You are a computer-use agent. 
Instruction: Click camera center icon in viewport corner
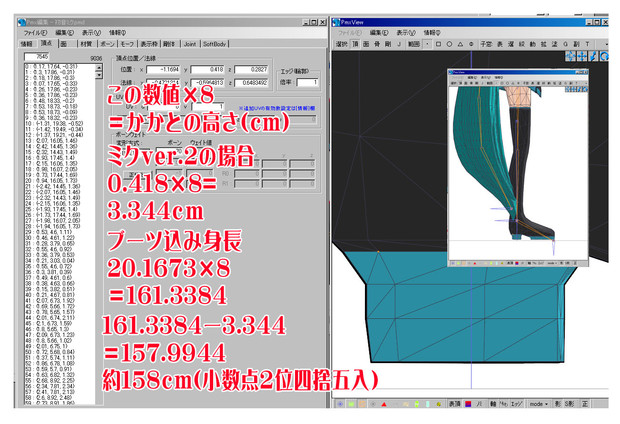tap(571, 56)
